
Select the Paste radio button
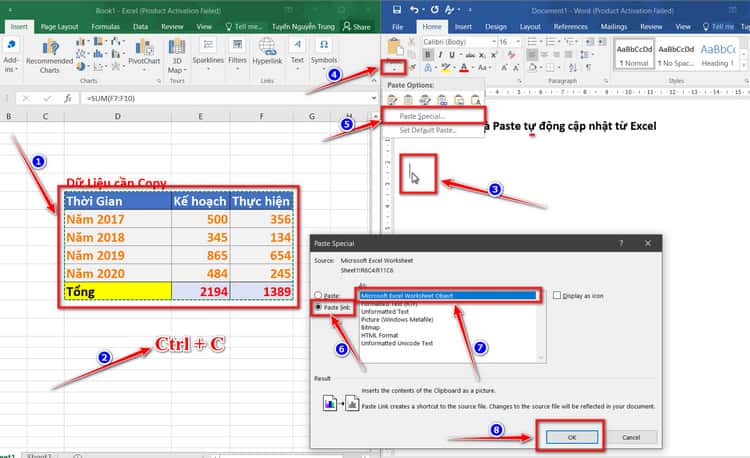(318, 295)
